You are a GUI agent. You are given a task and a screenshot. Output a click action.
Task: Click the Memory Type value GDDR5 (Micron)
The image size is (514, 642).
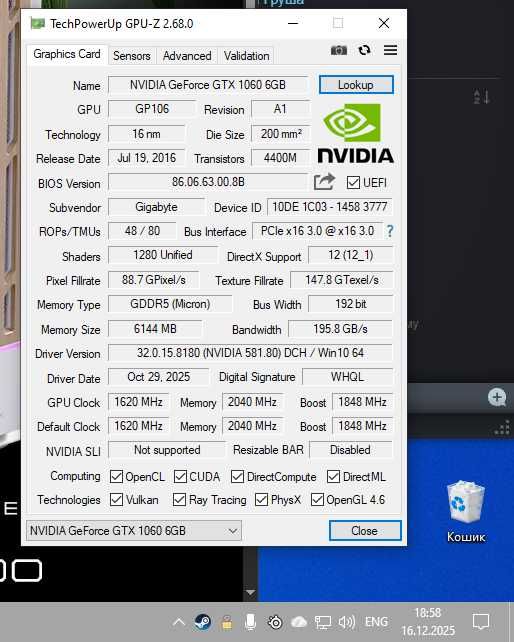tap(170, 304)
